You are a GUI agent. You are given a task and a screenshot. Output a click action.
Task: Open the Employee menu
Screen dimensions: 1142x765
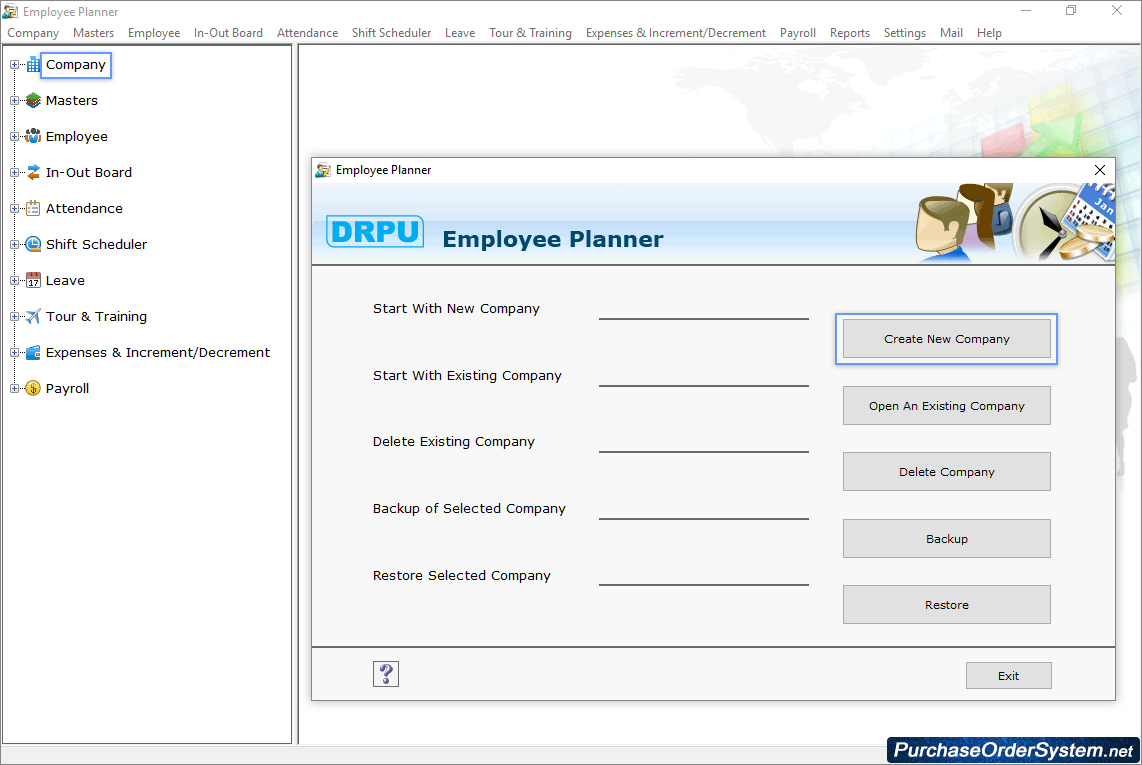tap(154, 33)
